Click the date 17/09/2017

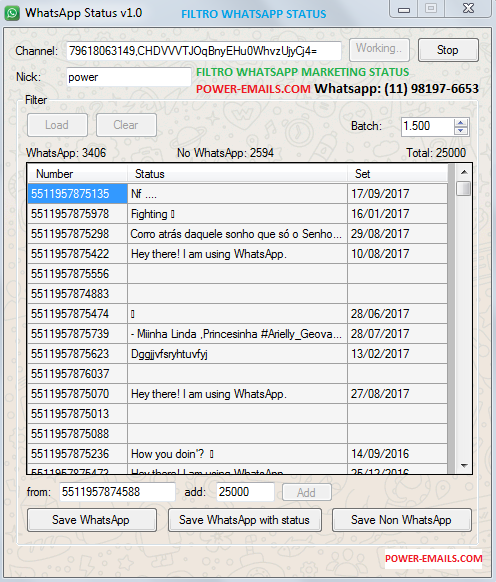tap(397, 193)
